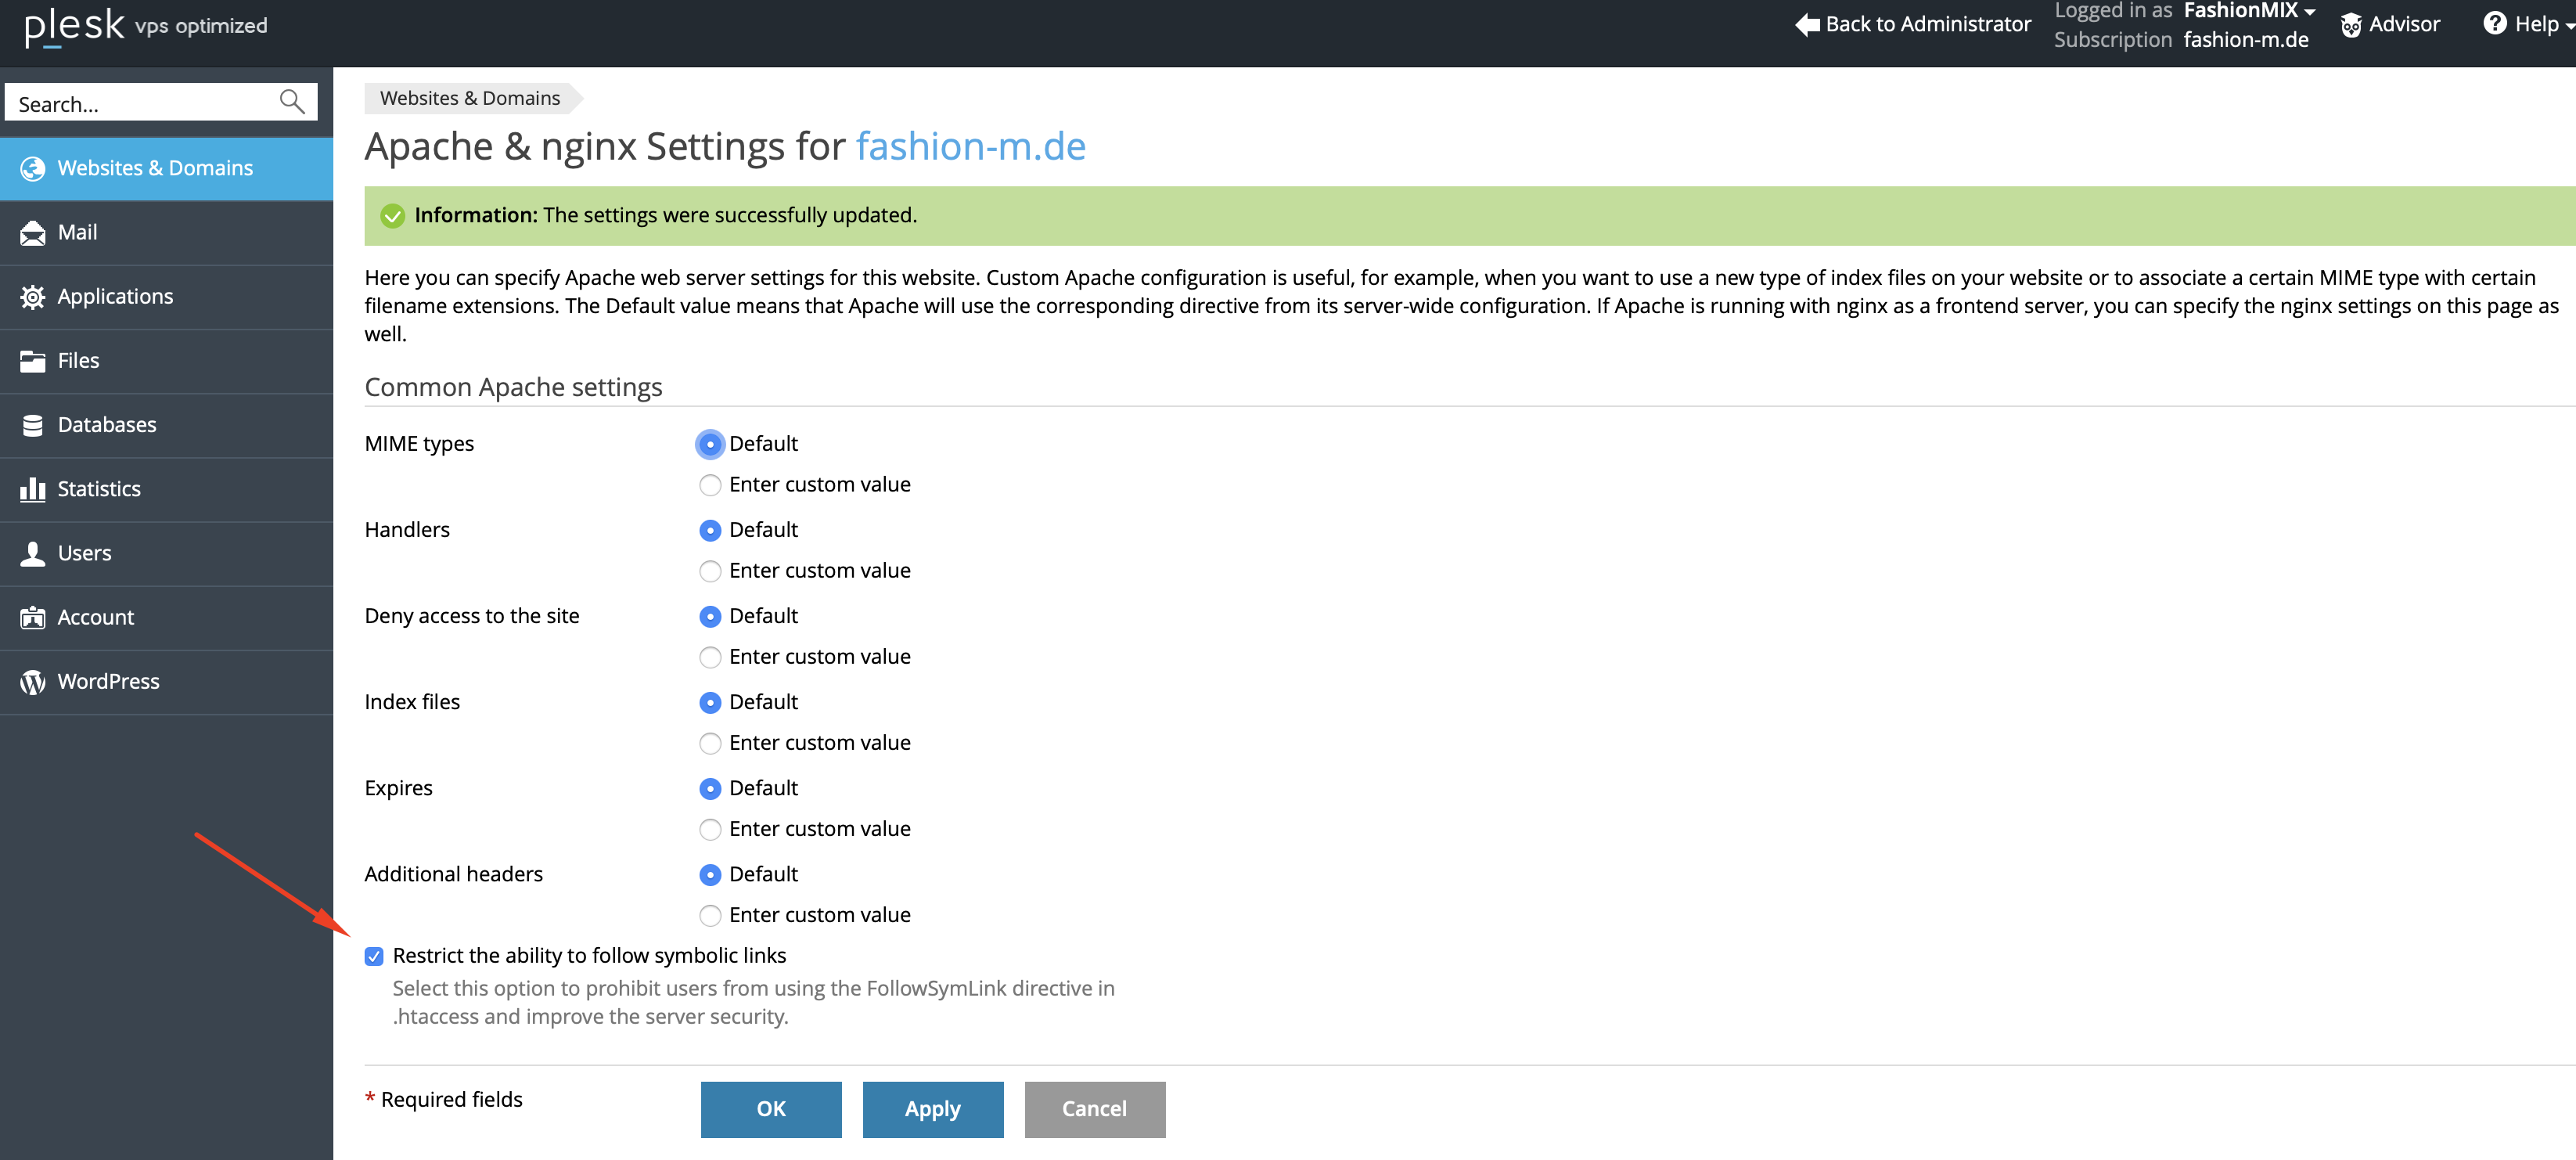Open Websites & Domains sidebar item
Image resolution: width=2576 pixels, height=1160 pixels.
155,168
